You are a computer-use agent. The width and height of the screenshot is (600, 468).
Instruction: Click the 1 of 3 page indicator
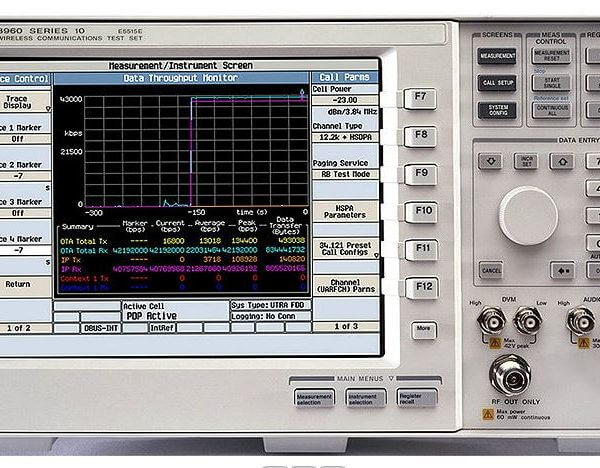[346, 327]
